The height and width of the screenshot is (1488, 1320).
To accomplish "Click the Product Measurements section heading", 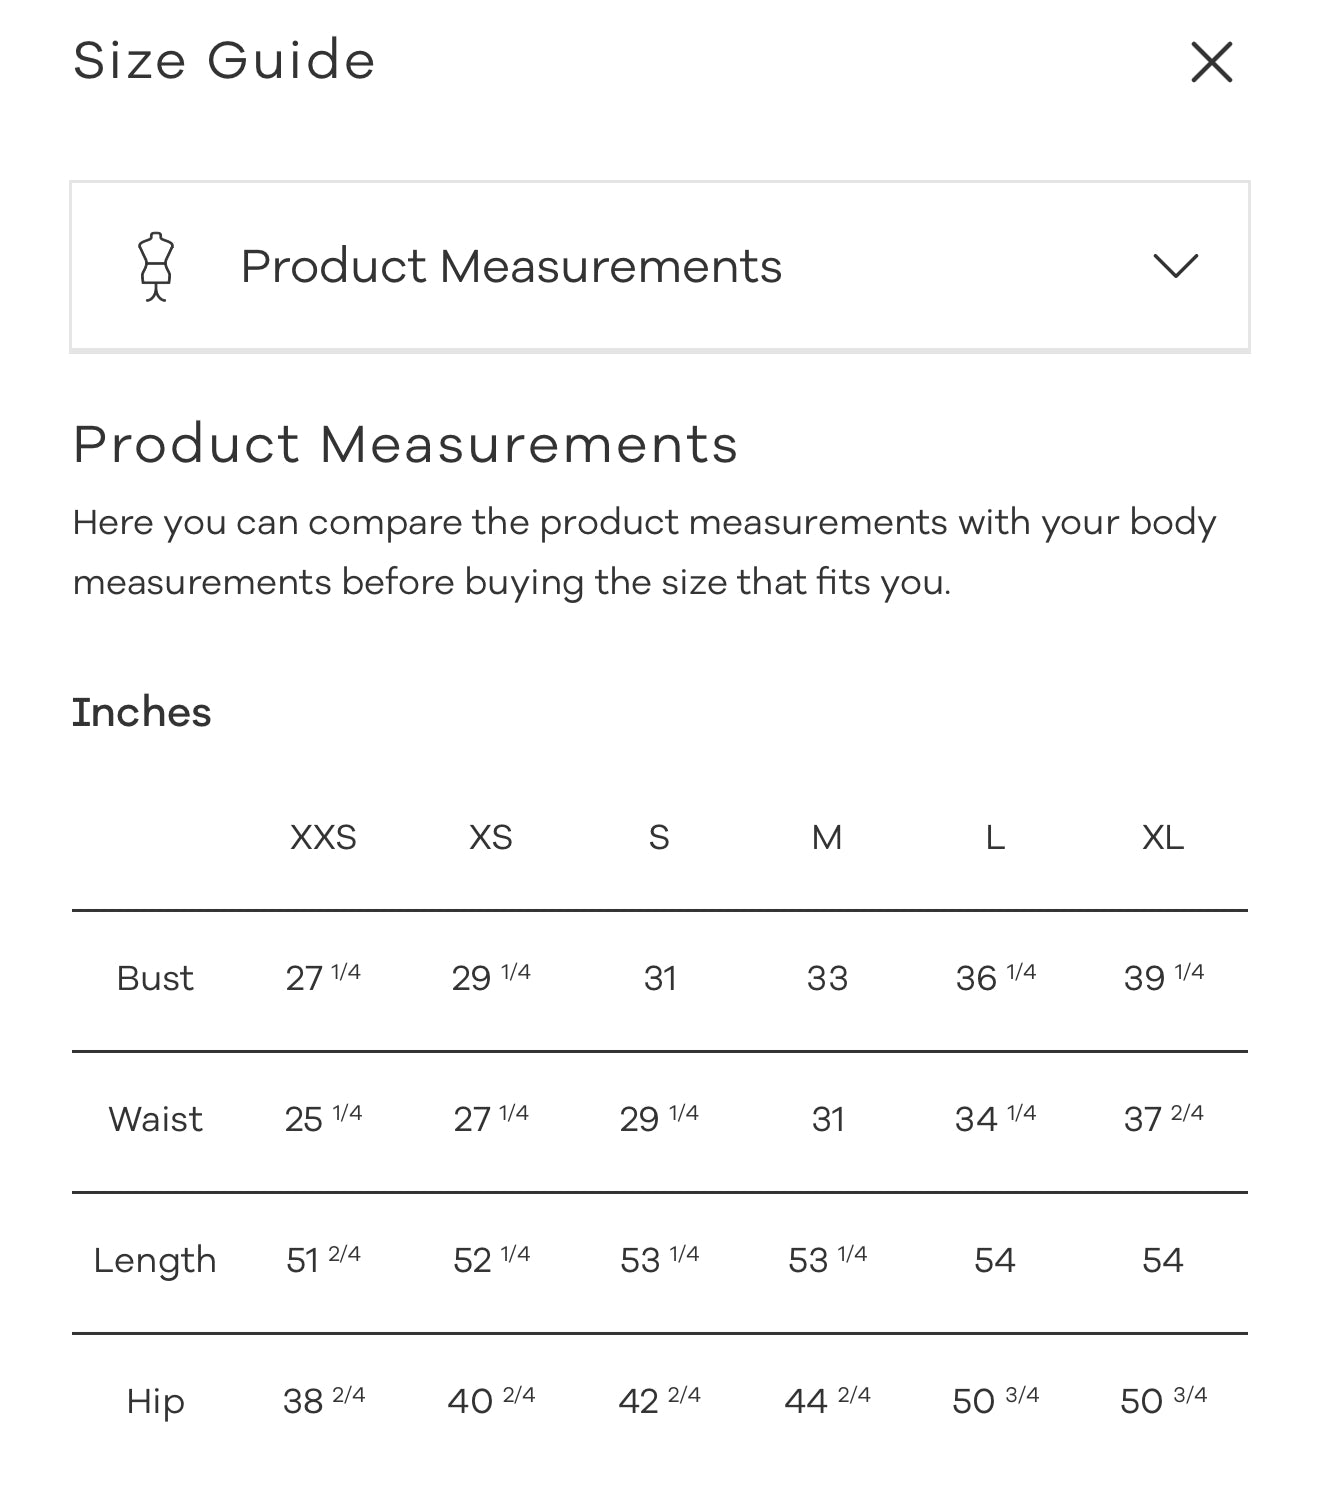I will point(405,443).
